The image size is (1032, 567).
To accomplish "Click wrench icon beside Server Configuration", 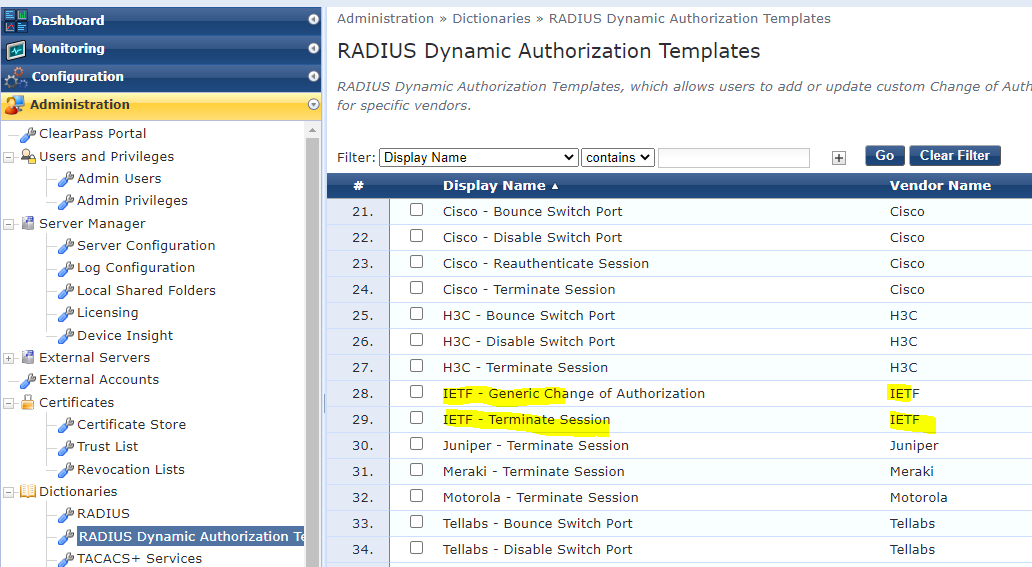I will click(x=66, y=246).
